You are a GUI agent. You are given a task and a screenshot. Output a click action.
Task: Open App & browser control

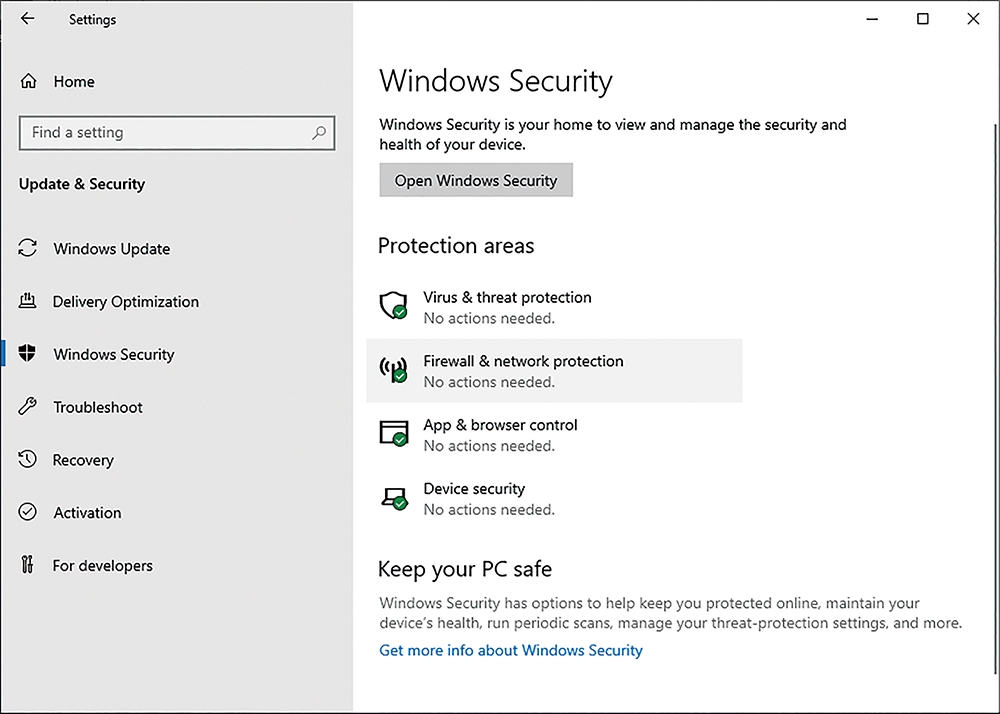[x=554, y=434]
